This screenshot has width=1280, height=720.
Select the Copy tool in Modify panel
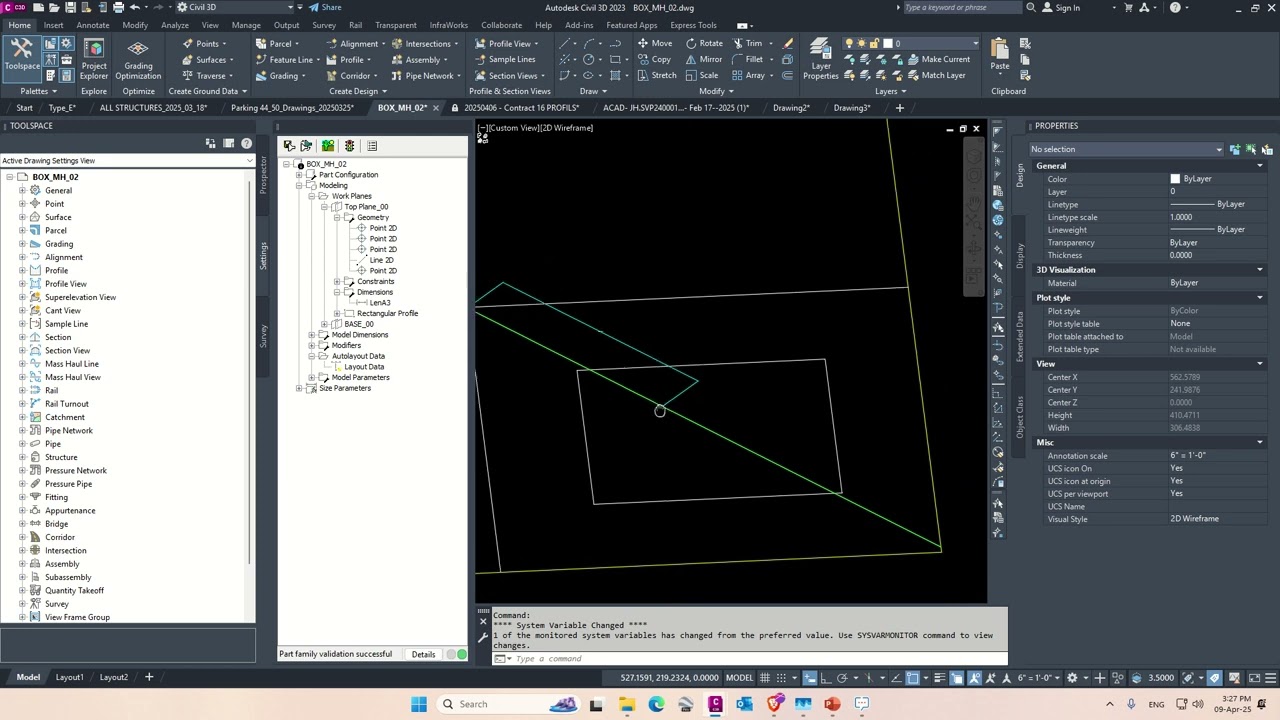[655, 59]
